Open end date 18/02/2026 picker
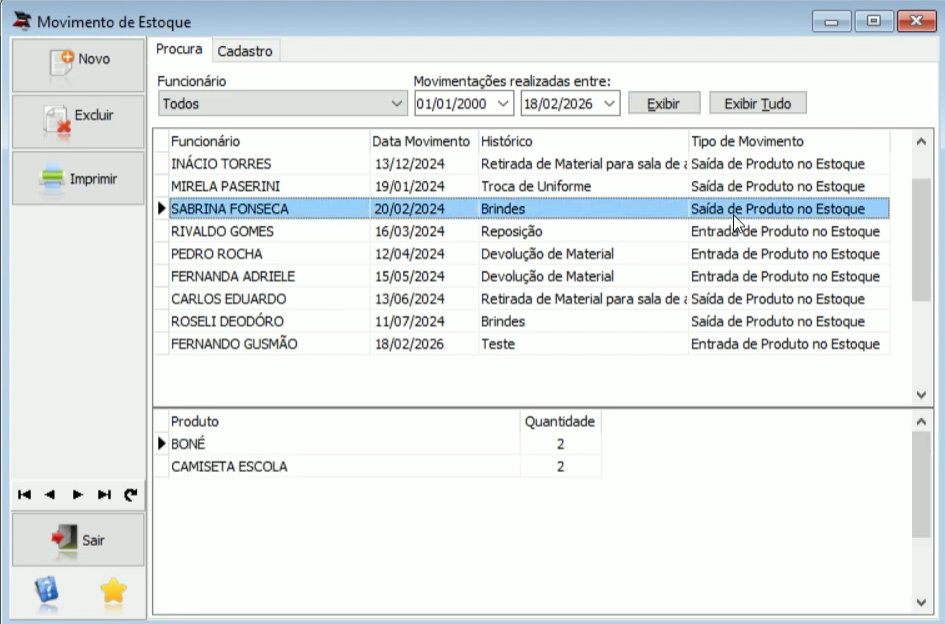945x624 pixels. pos(609,104)
